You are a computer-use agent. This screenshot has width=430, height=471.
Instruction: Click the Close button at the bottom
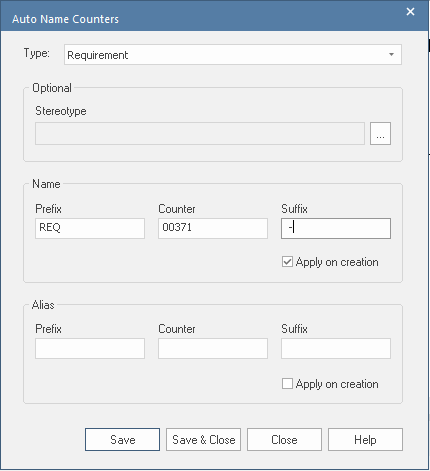pyautogui.click(x=284, y=440)
